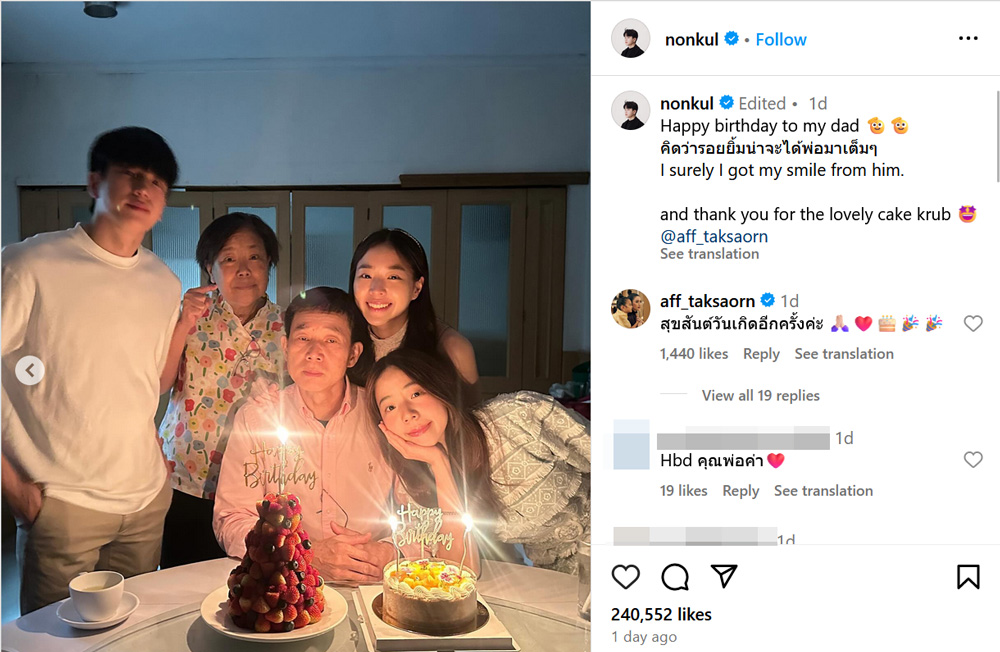This screenshot has width=1000, height=652.
Task: Open nonkul's profile picture in the header
Action: (631, 39)
